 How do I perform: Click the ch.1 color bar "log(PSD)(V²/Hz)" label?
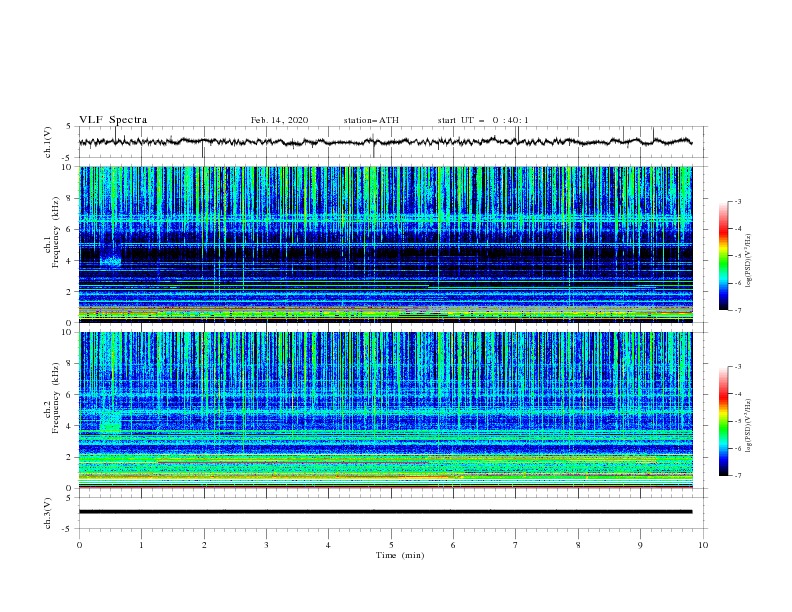pos(748,261)
